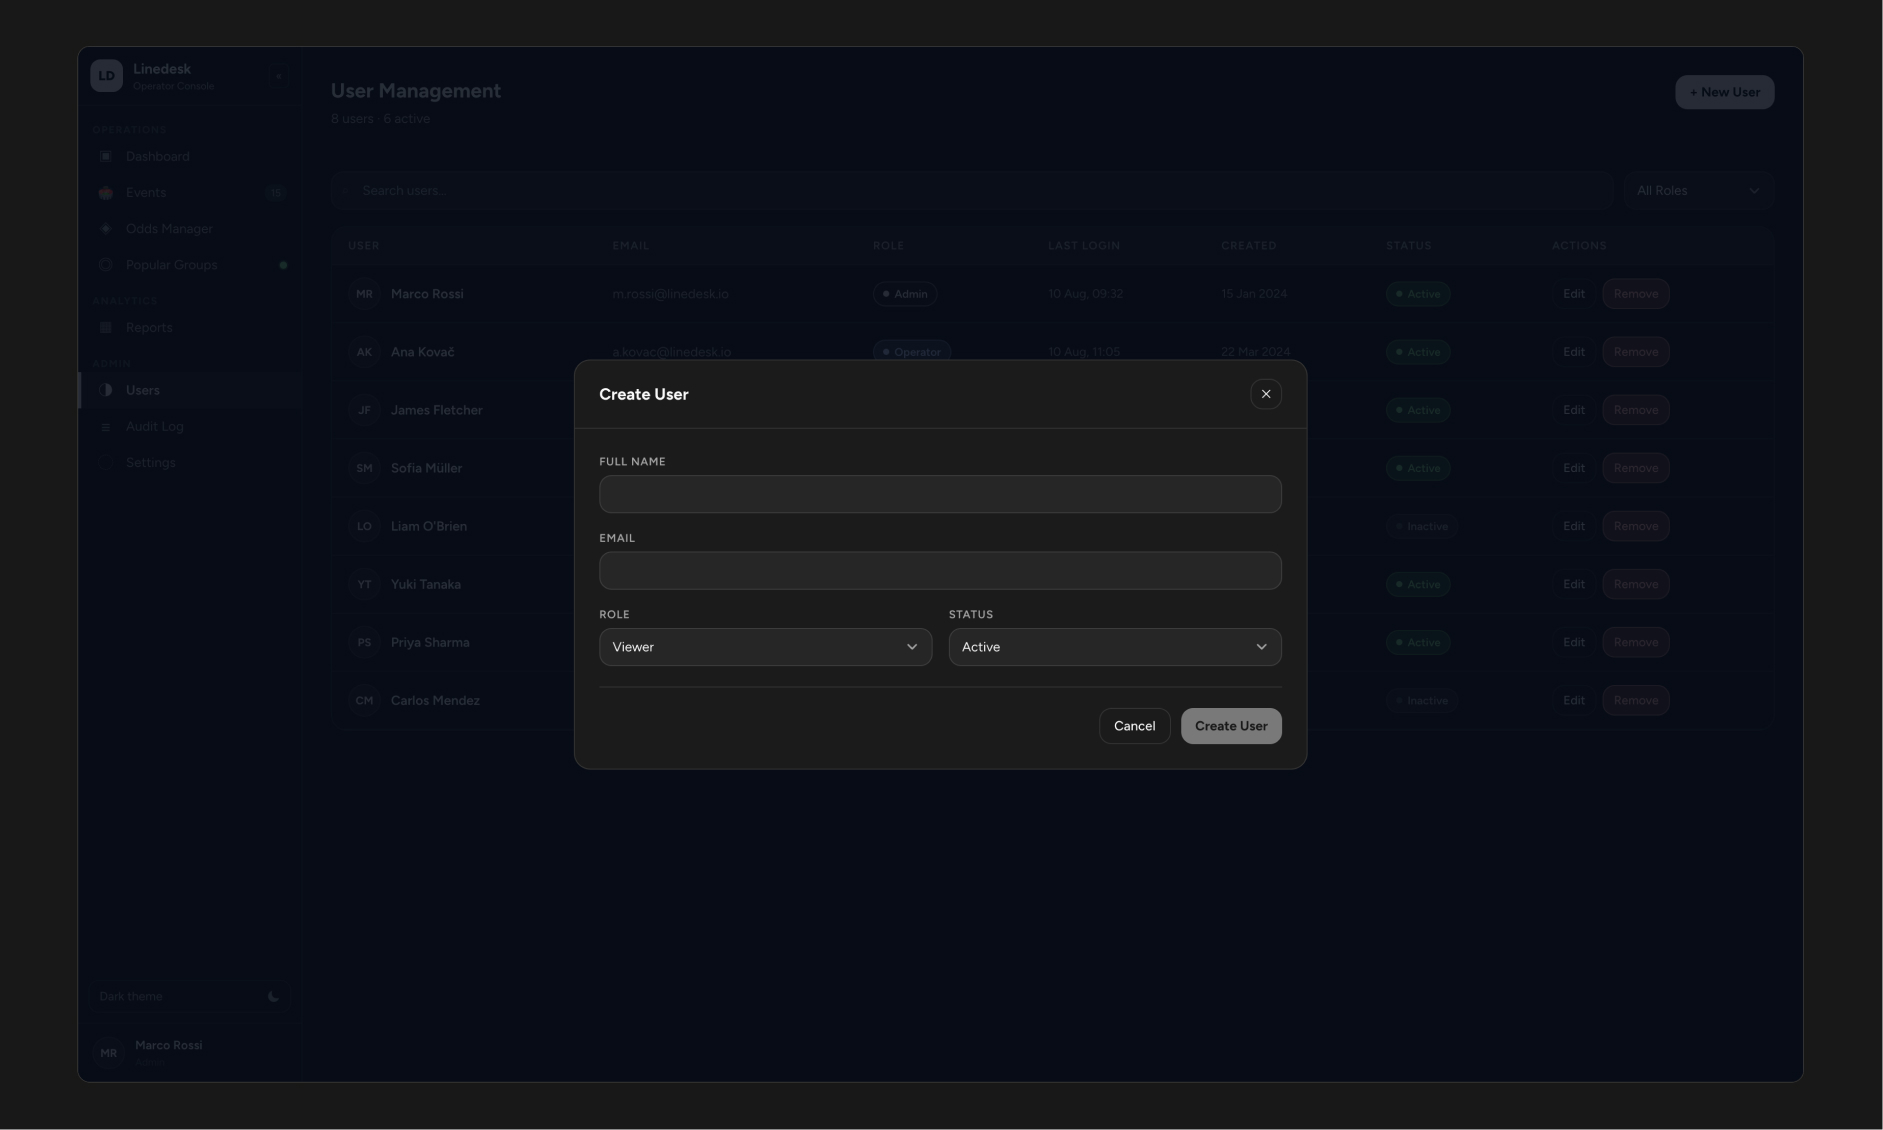This screenshot has height=1130, width=1883.
Task: Close the Create User dialog with X
Action: pyautogui.click(x=1265, y=394)
